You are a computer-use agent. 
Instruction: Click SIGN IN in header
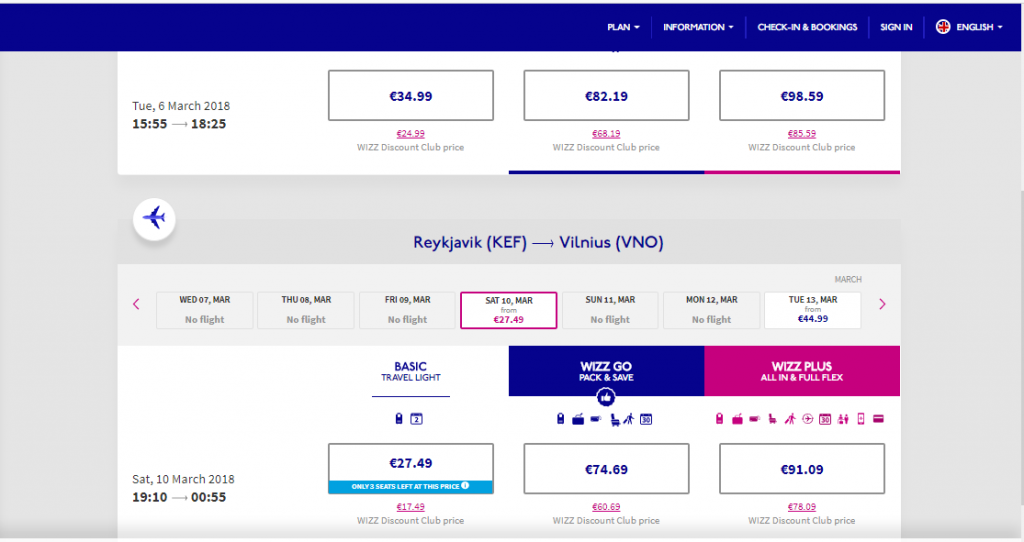point(896,27)
